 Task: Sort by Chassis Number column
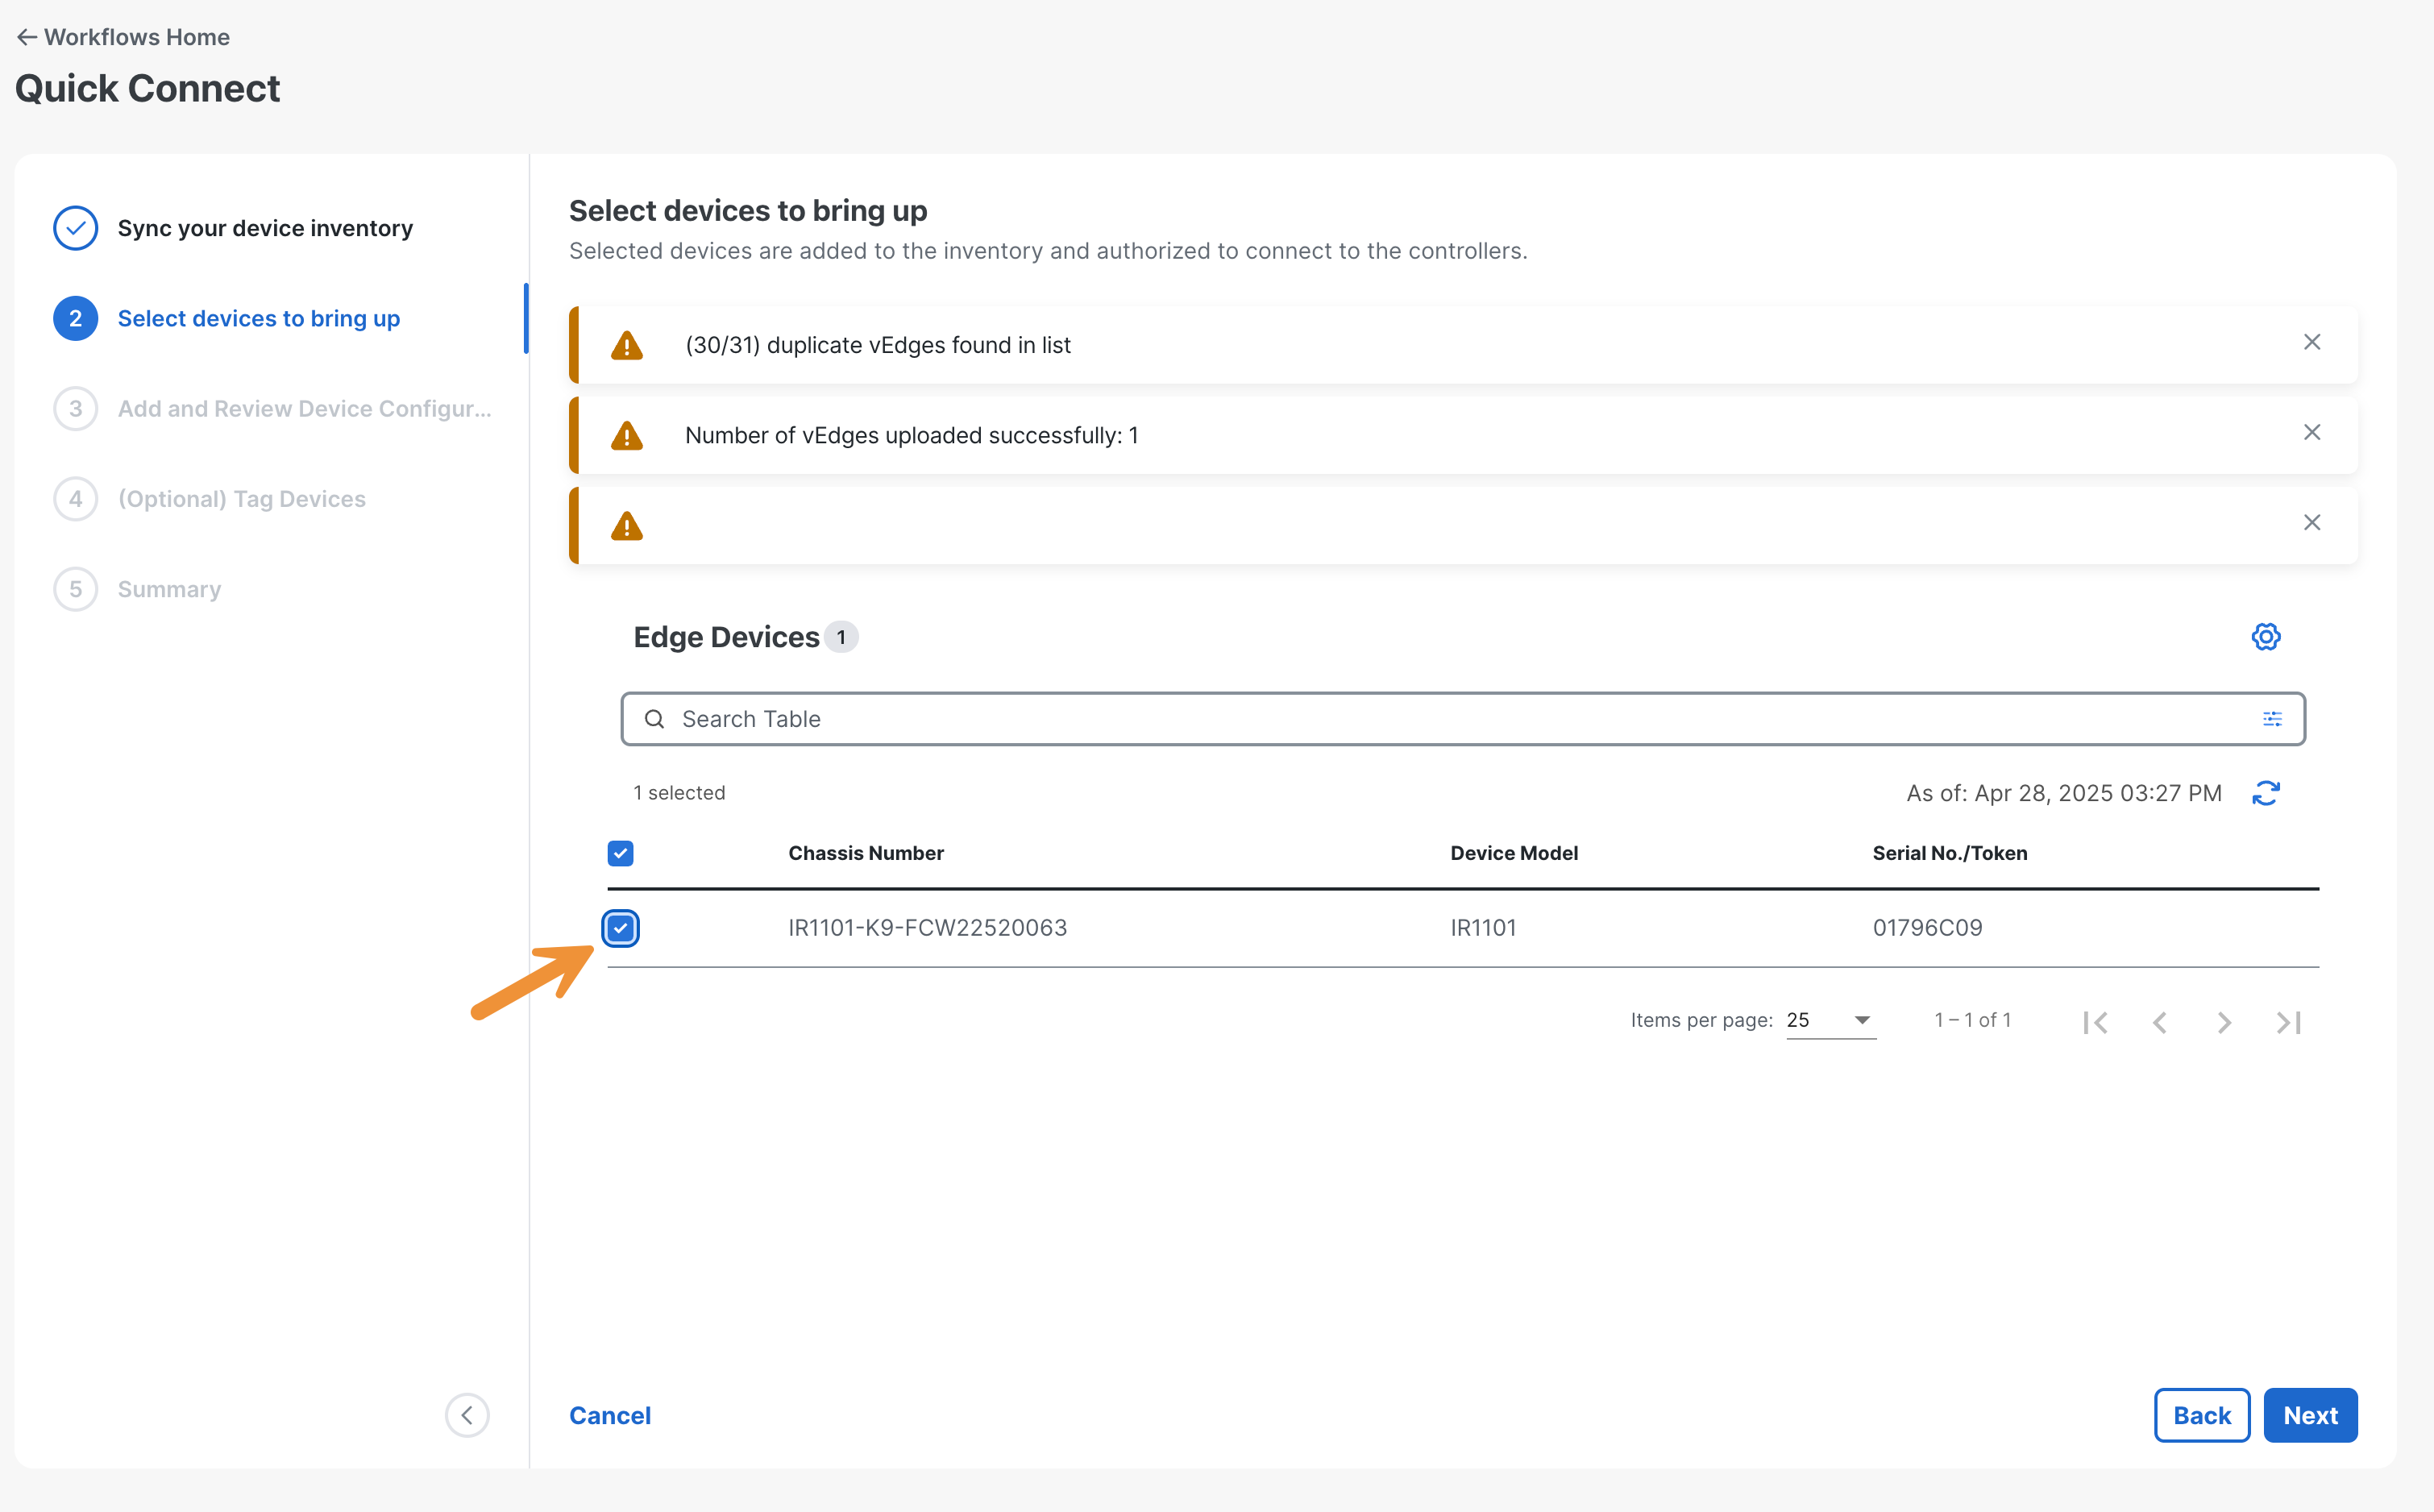[866, 853]
